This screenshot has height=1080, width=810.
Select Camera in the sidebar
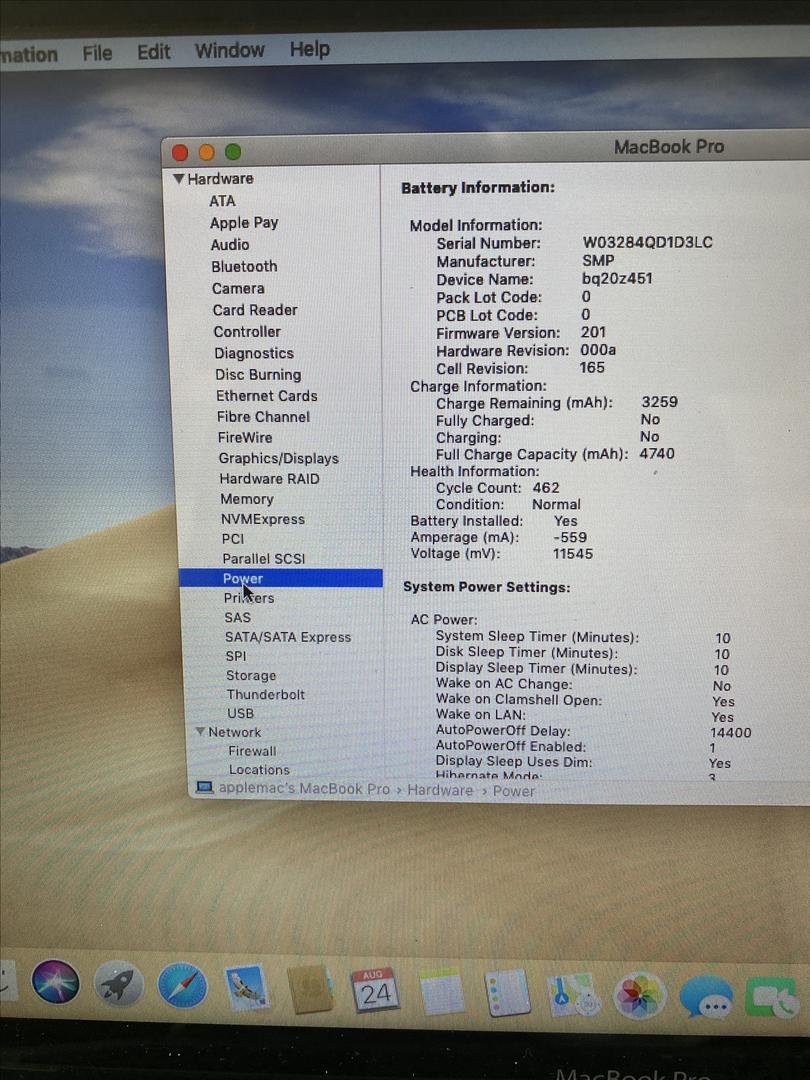(238, 288)
